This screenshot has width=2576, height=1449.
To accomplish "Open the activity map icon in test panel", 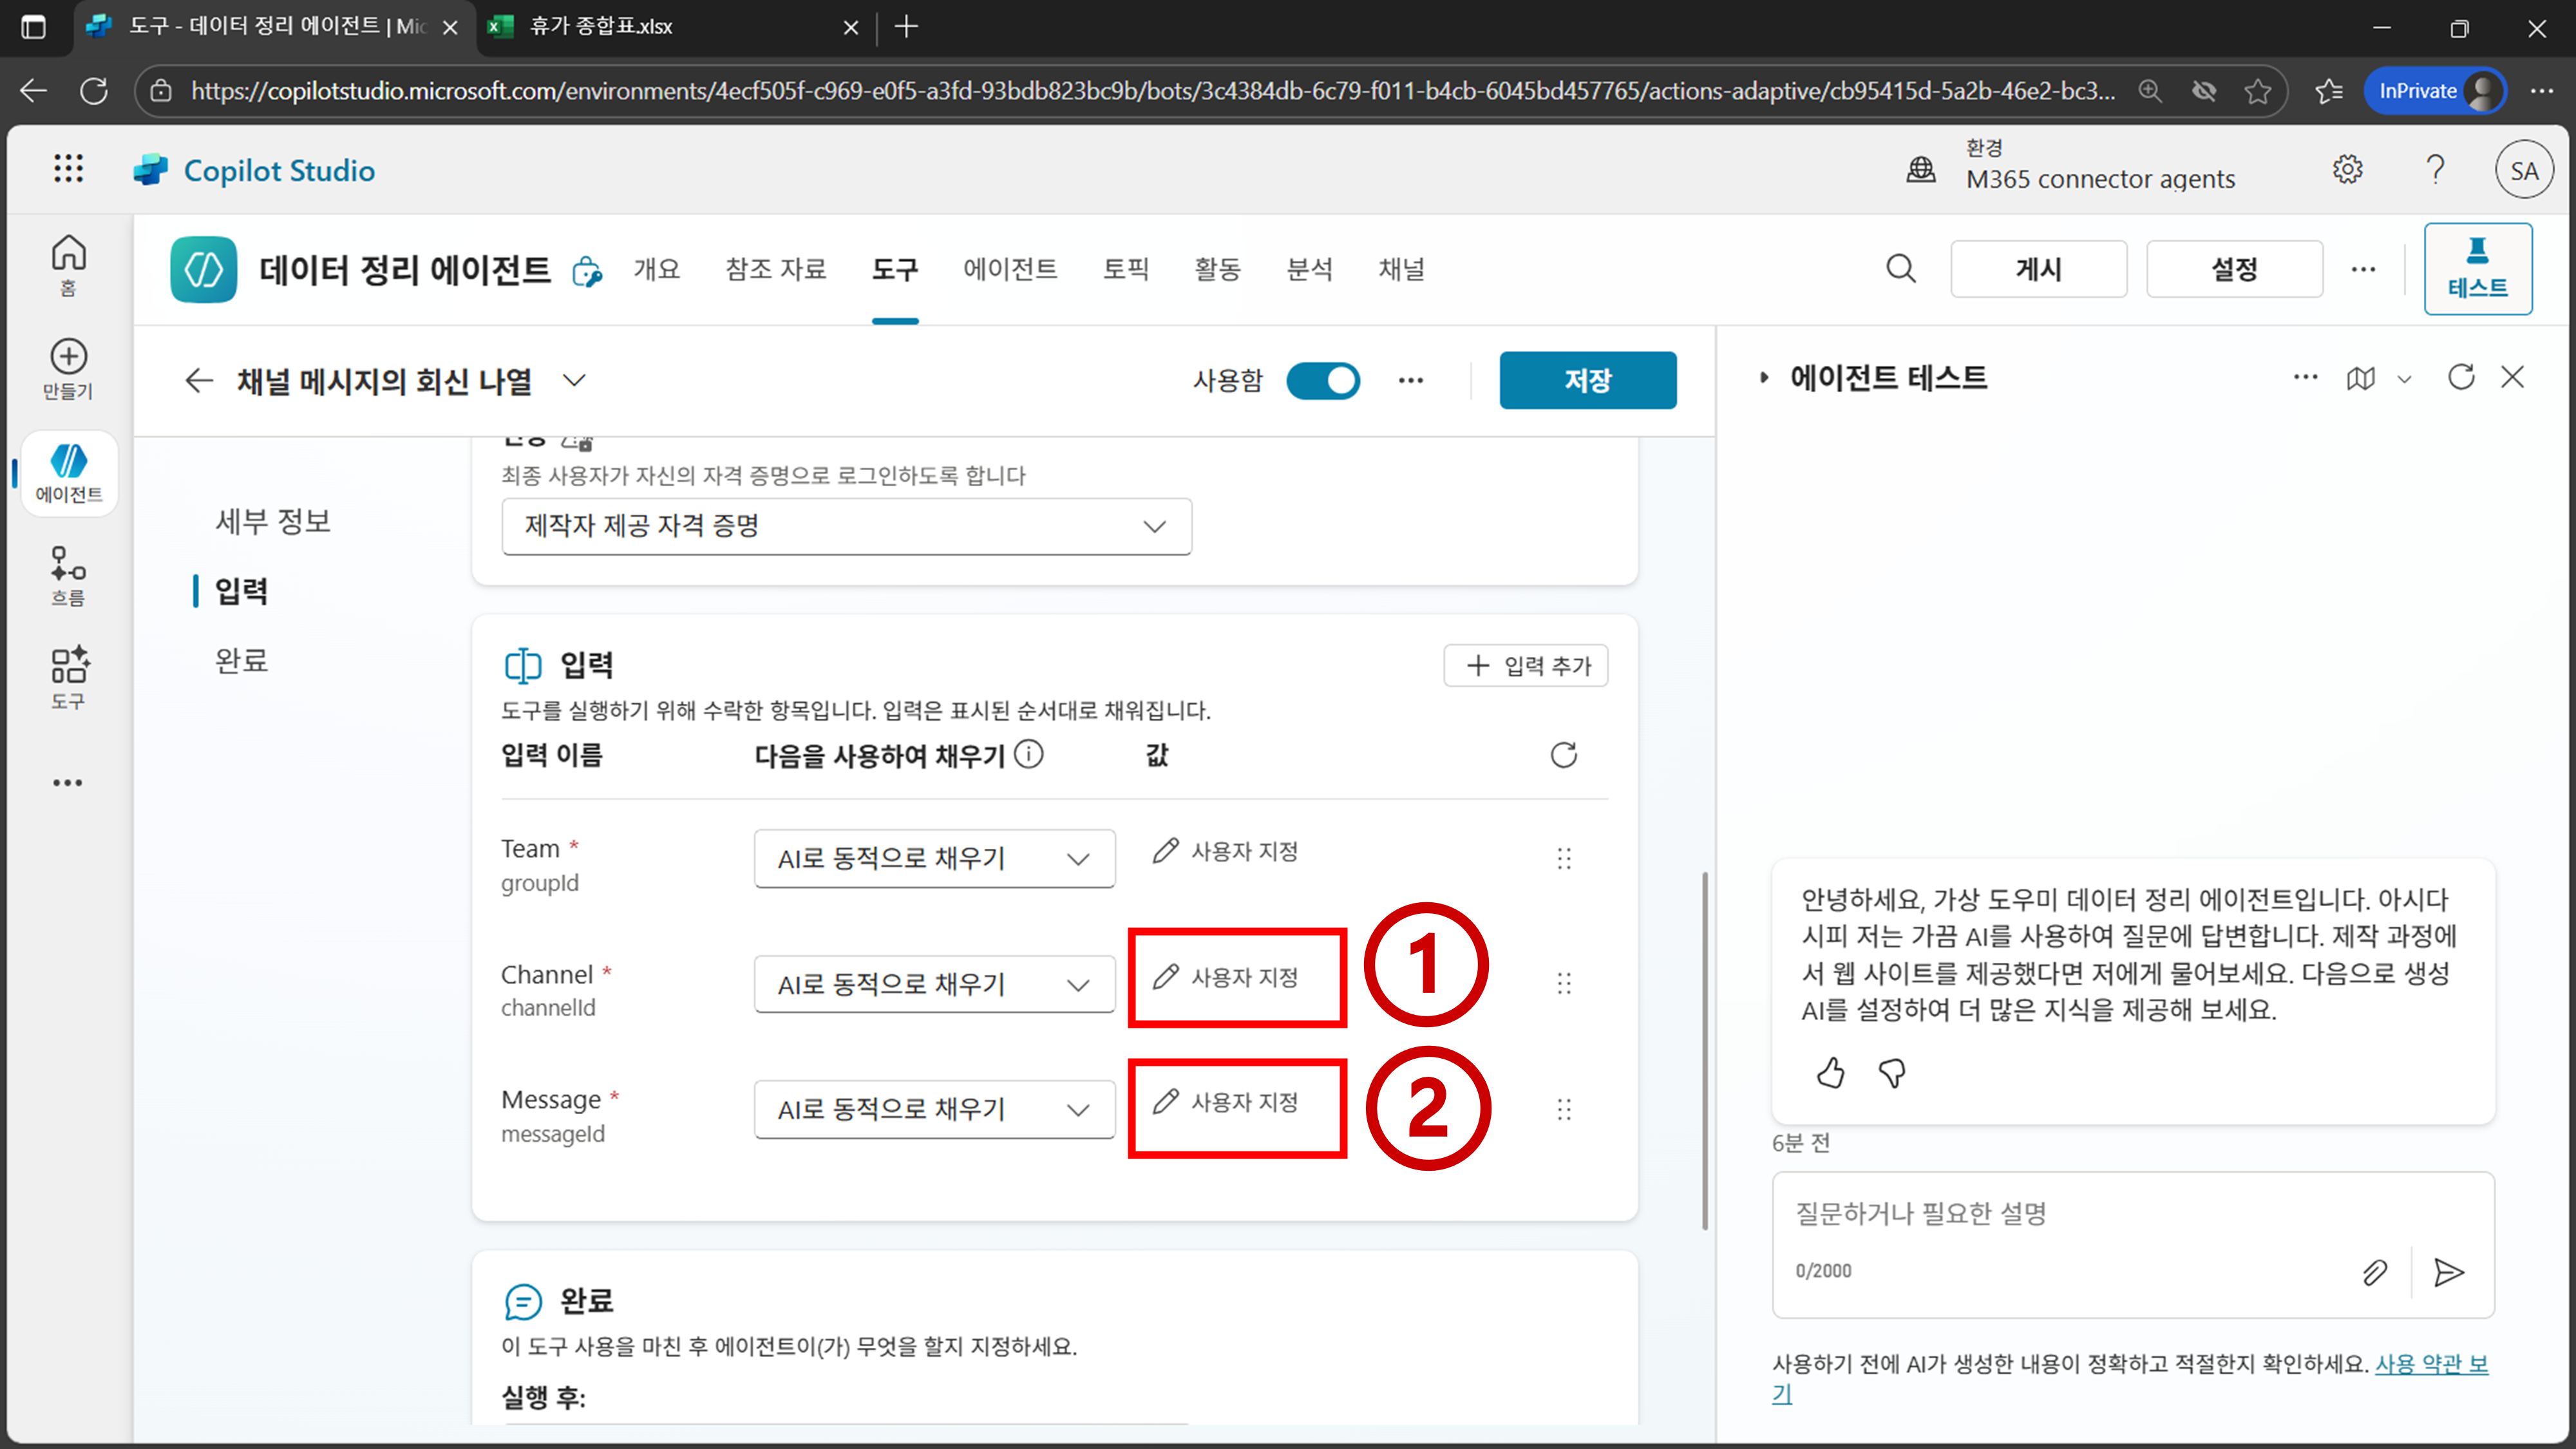I will click(x=2361, y=378).
